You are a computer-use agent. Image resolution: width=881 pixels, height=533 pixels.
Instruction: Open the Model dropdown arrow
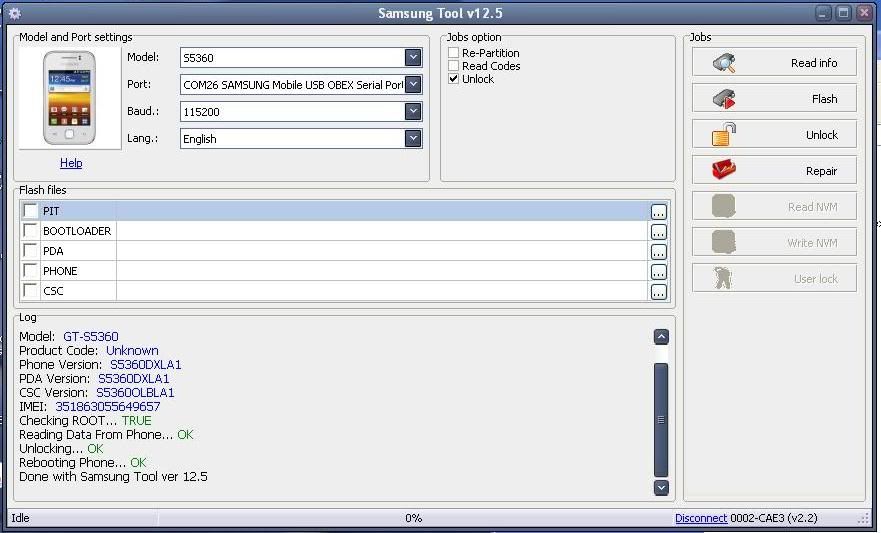413,57
